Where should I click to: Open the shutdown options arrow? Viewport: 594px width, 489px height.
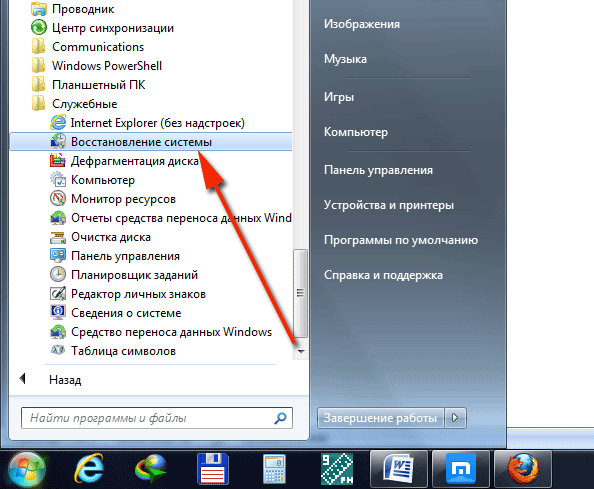(455, 418)
